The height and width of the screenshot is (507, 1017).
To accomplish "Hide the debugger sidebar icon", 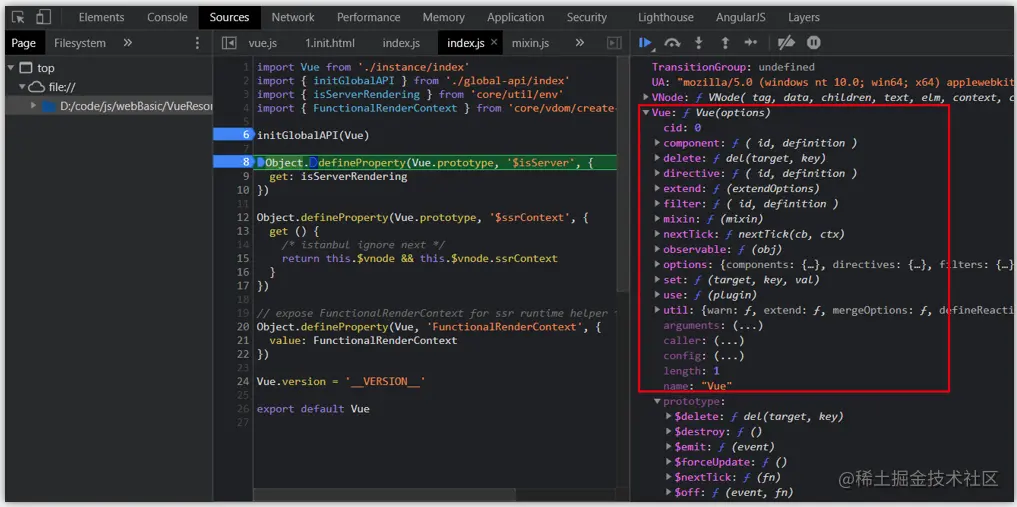I will coord(614,43).
